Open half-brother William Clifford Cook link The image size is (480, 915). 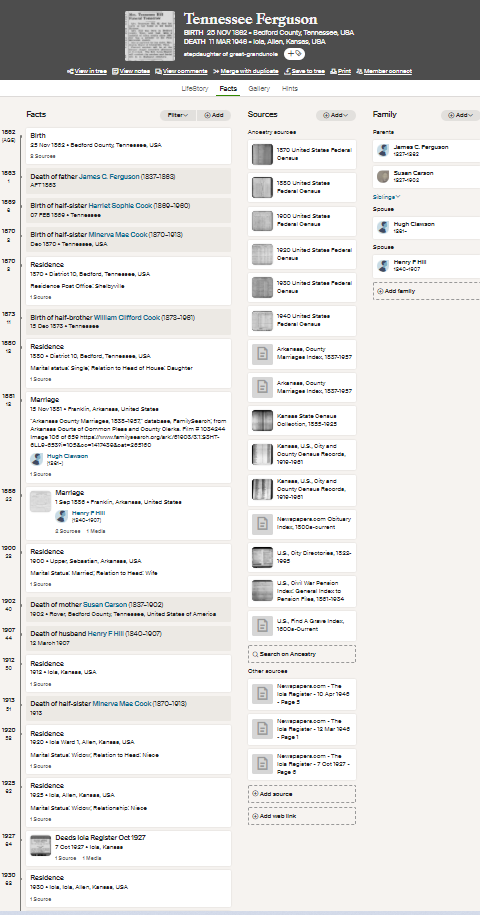click(x=127, y=318)
